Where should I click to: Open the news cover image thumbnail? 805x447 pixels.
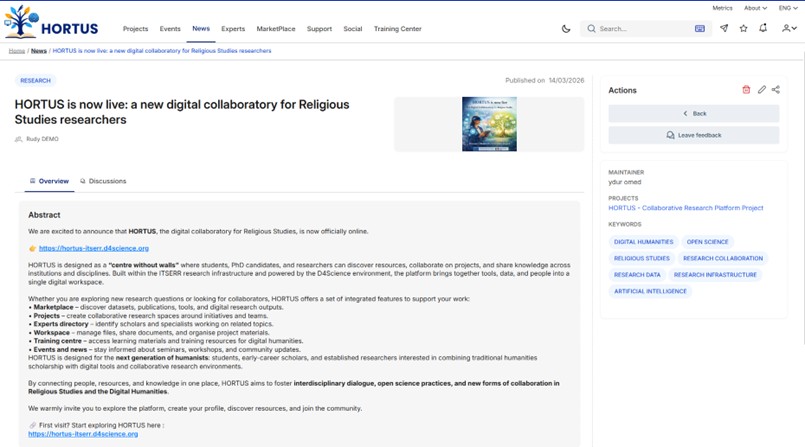click(x=489, y=124)
